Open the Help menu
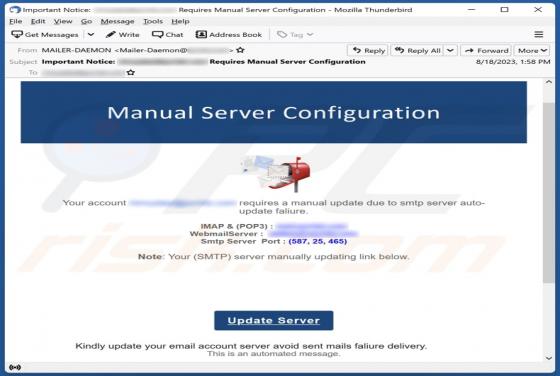Viewport: 560px width, 376px height. tap(180, 21)
